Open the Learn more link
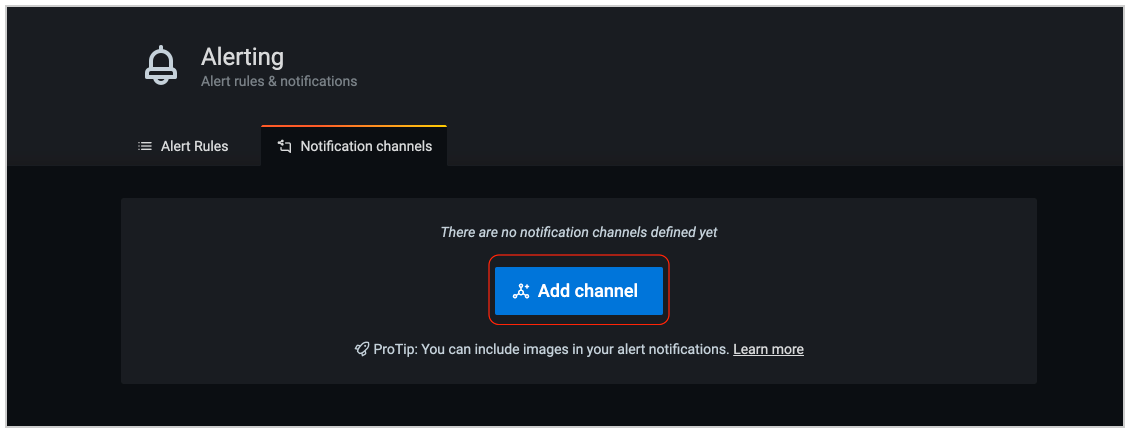This screenshot has width=1130, height=433. 768,349
